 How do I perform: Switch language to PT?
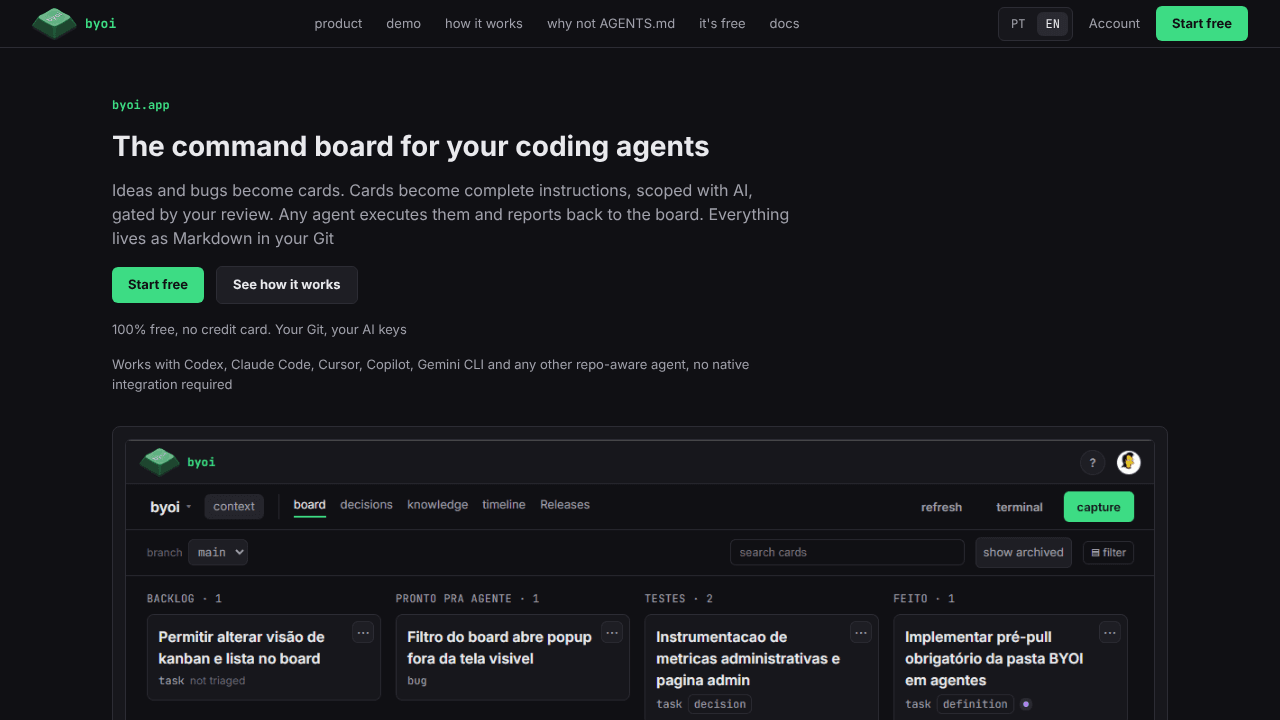(1018, 24)
